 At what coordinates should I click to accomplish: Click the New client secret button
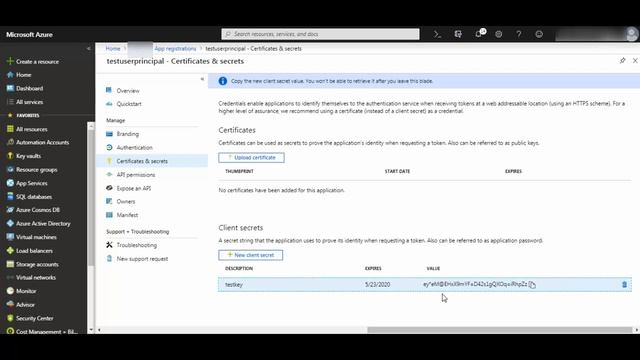point(251,255)
